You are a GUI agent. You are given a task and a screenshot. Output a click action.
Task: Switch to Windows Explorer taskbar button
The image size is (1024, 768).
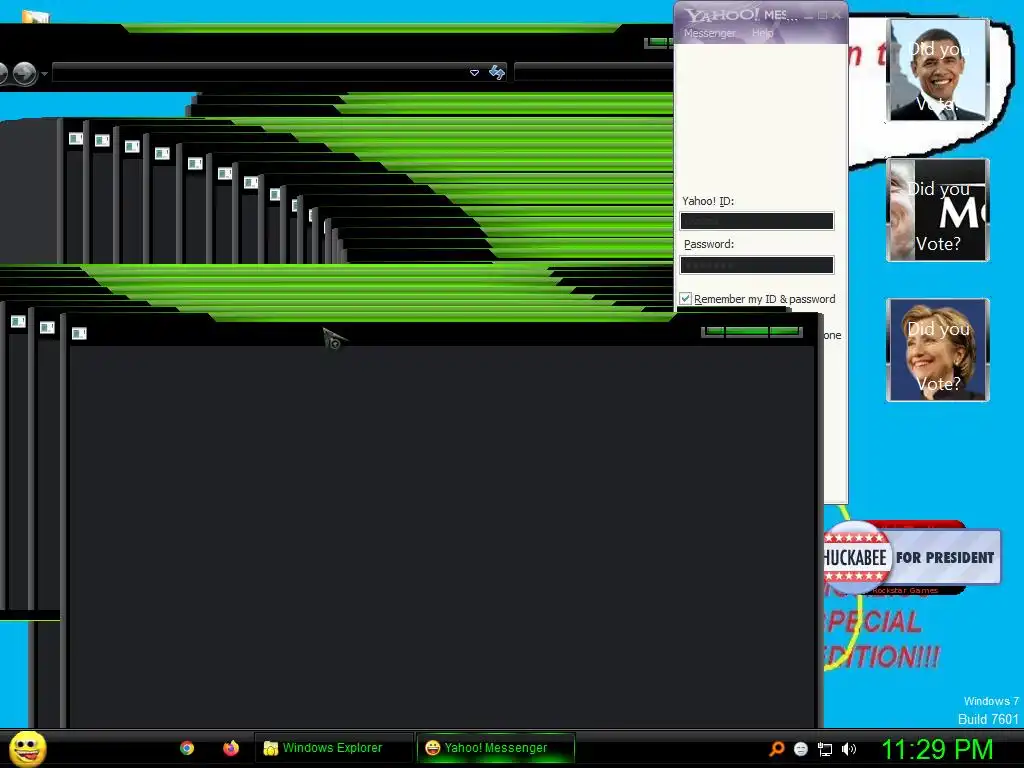coord(333,748)
